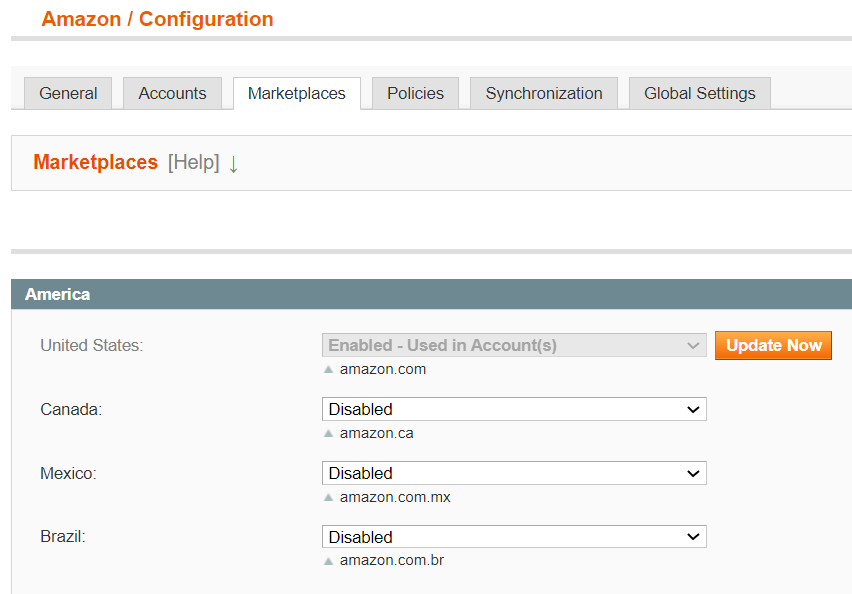Open the Global Settings tab
Viewport: 852px width, 594px height.
pos(700,93)
